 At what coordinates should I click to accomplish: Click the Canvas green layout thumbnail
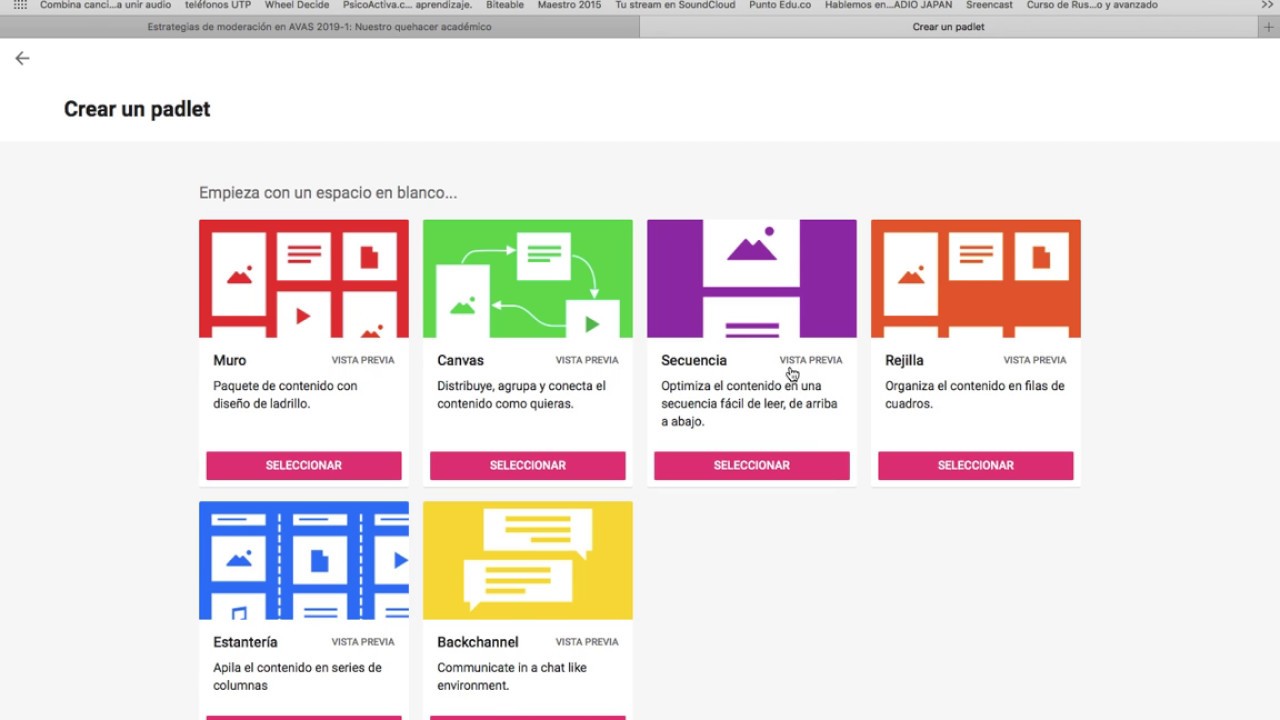[528, 279]
